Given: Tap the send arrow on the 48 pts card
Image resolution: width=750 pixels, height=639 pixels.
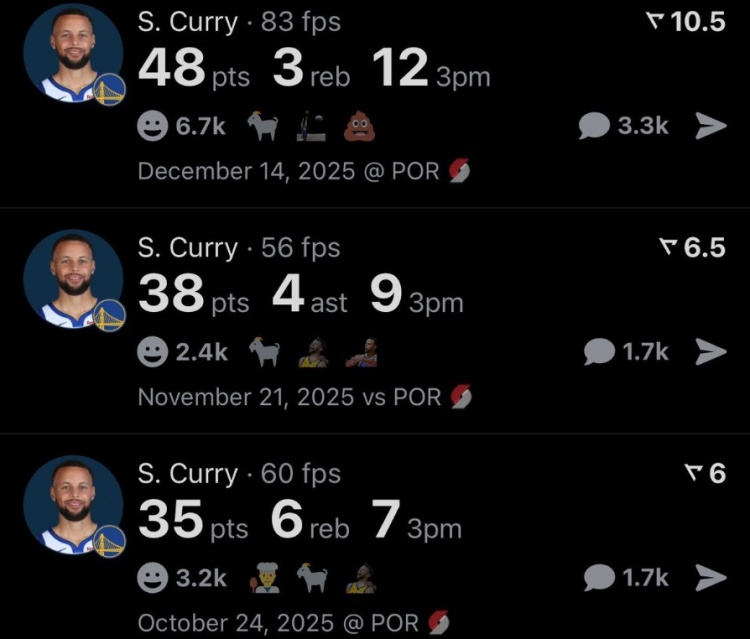Looking at the screenshot, I should click(x=710, y=125).
